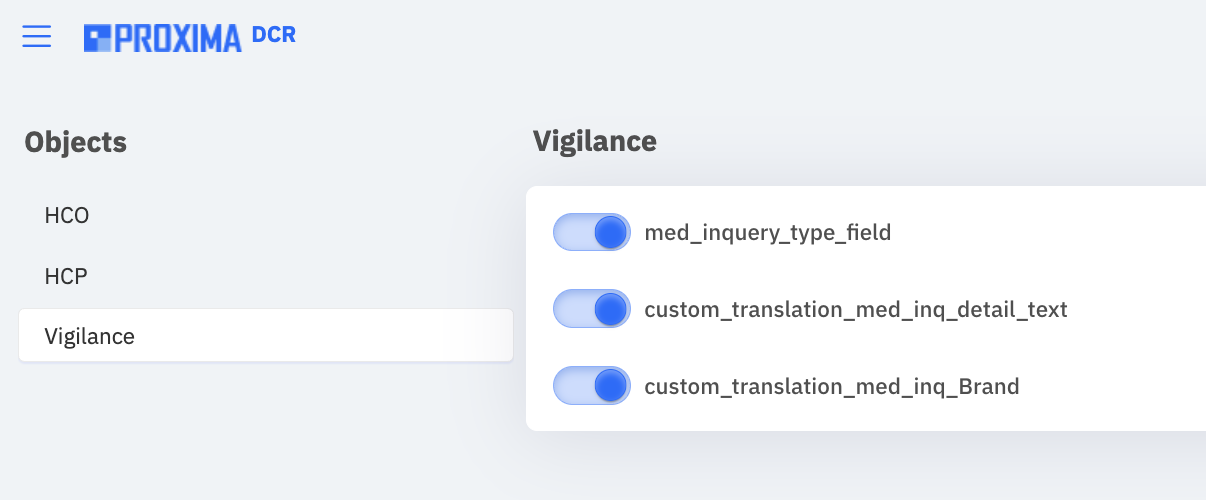Click the Proxima square logo icon
Image resolution: width=1206 pixels, height=500 pixels.
[97, 38]
